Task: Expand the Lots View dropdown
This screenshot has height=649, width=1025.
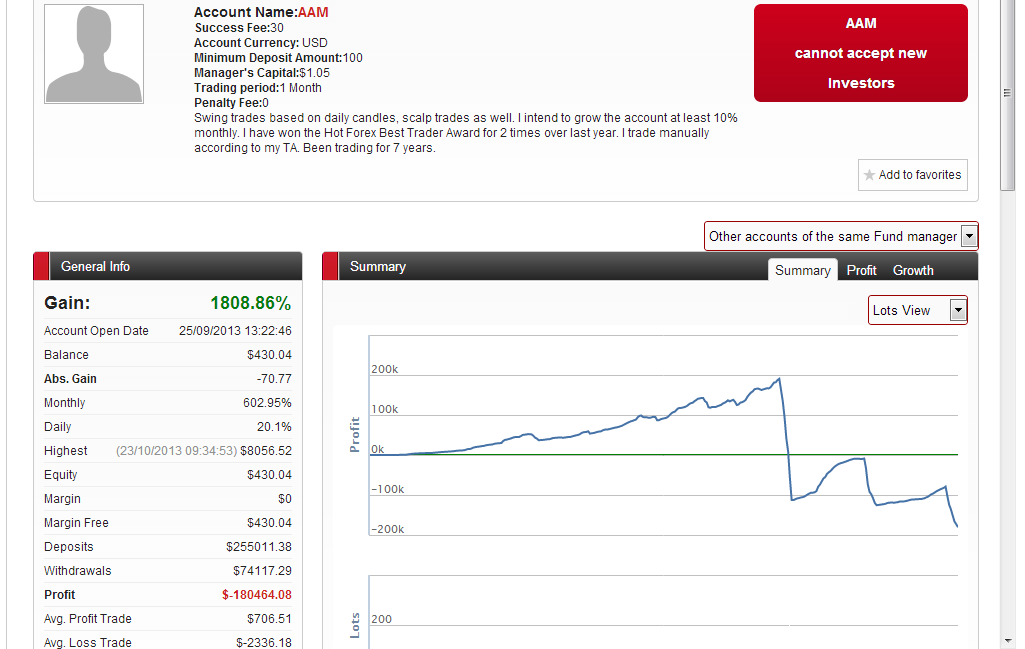Action: (917, 310)
